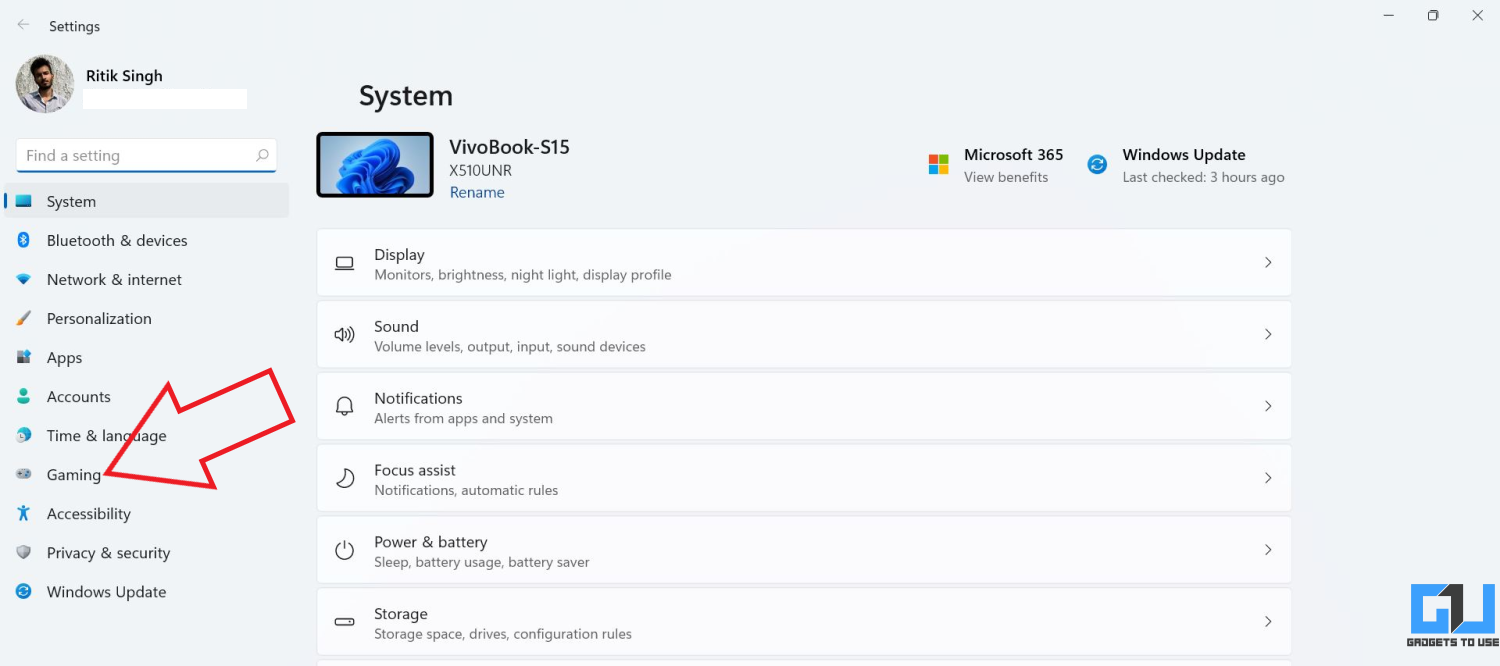Click the Privacy & security shield icon
The width and height of the screenshot is (1500, 666).
click(x=24, y=552)
